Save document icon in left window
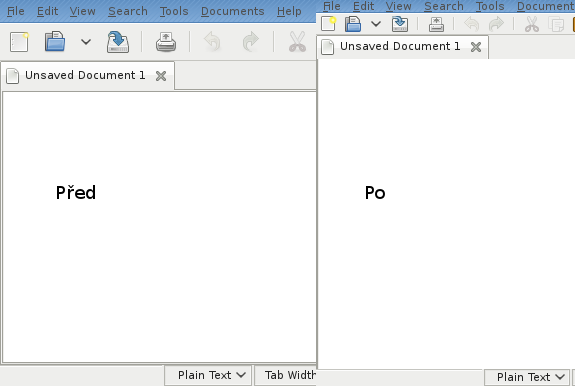Image resolution: width=575 pixels, height=386 pixels. (x=118, y=42)
